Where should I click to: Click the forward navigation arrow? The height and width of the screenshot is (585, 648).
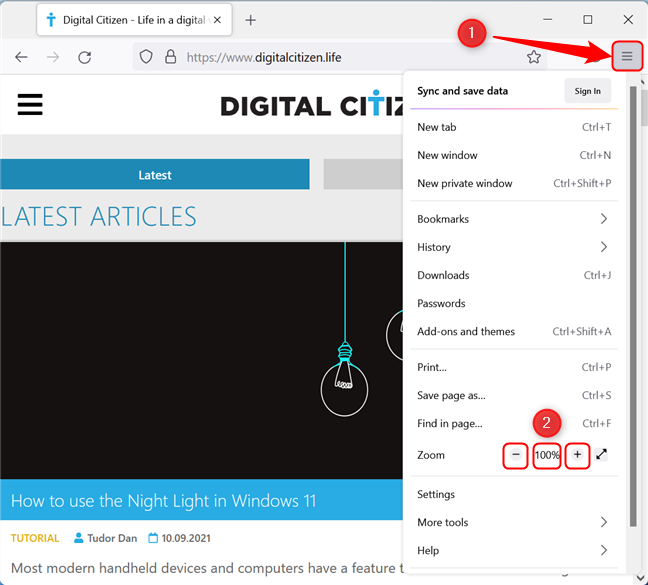(x=53, y=57)
